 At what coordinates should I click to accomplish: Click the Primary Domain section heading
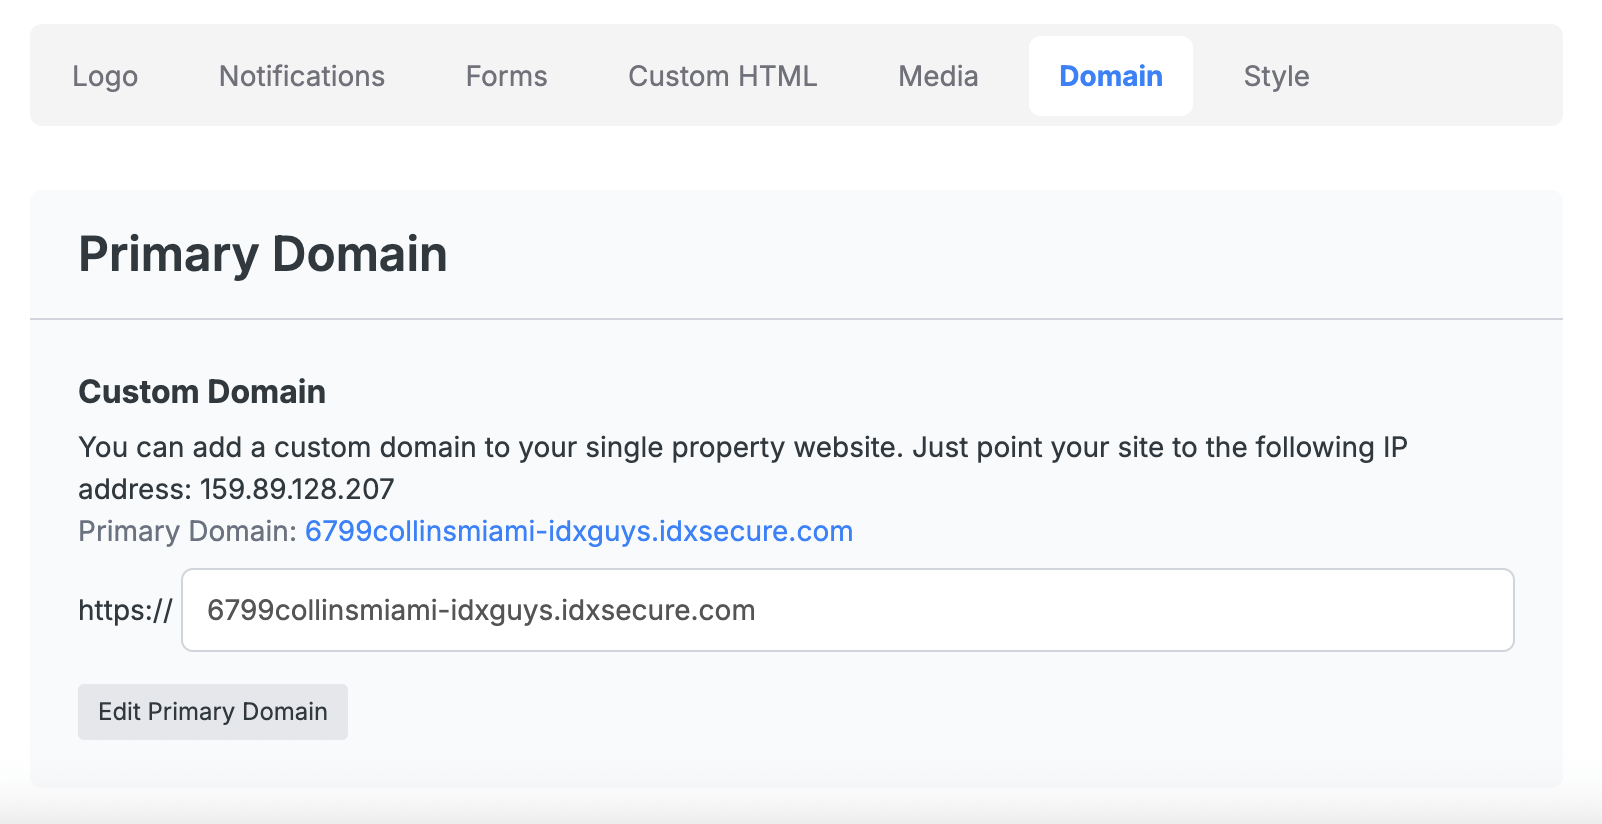tap(262, 254)
